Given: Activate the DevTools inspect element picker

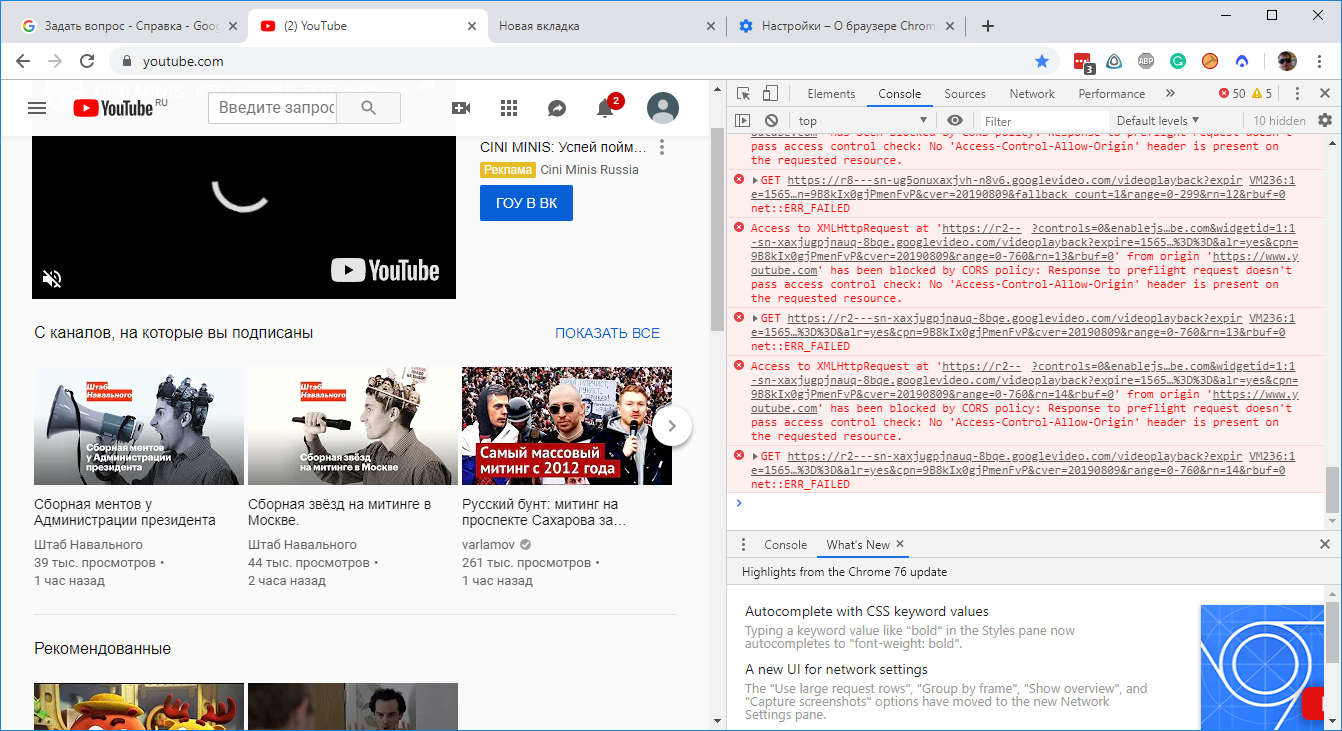Looking at the screenshot, I should tap(744, 94).
